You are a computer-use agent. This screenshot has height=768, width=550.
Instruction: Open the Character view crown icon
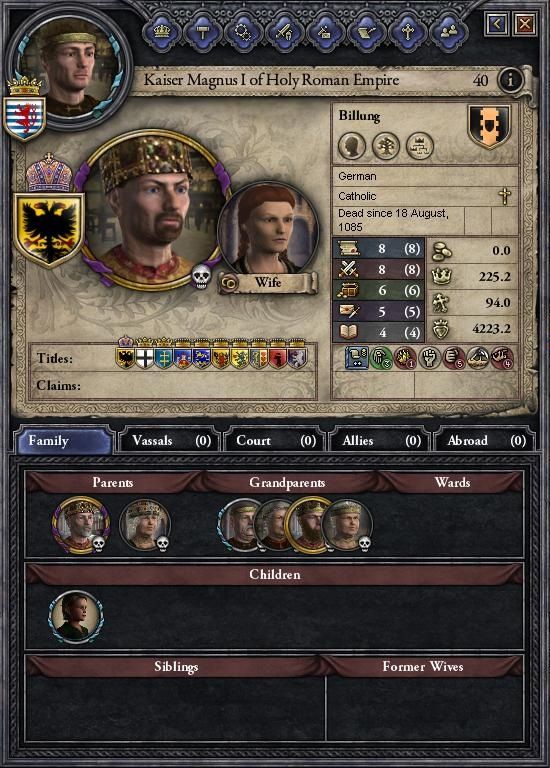(x=162, y=32)
